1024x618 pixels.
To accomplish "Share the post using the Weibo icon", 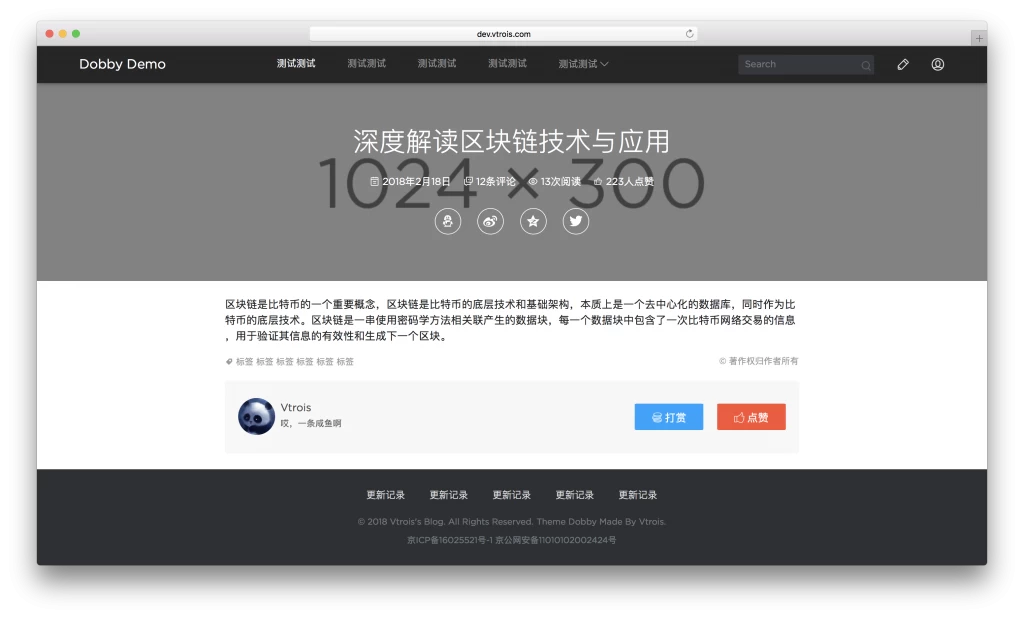I will pos(490,221).
